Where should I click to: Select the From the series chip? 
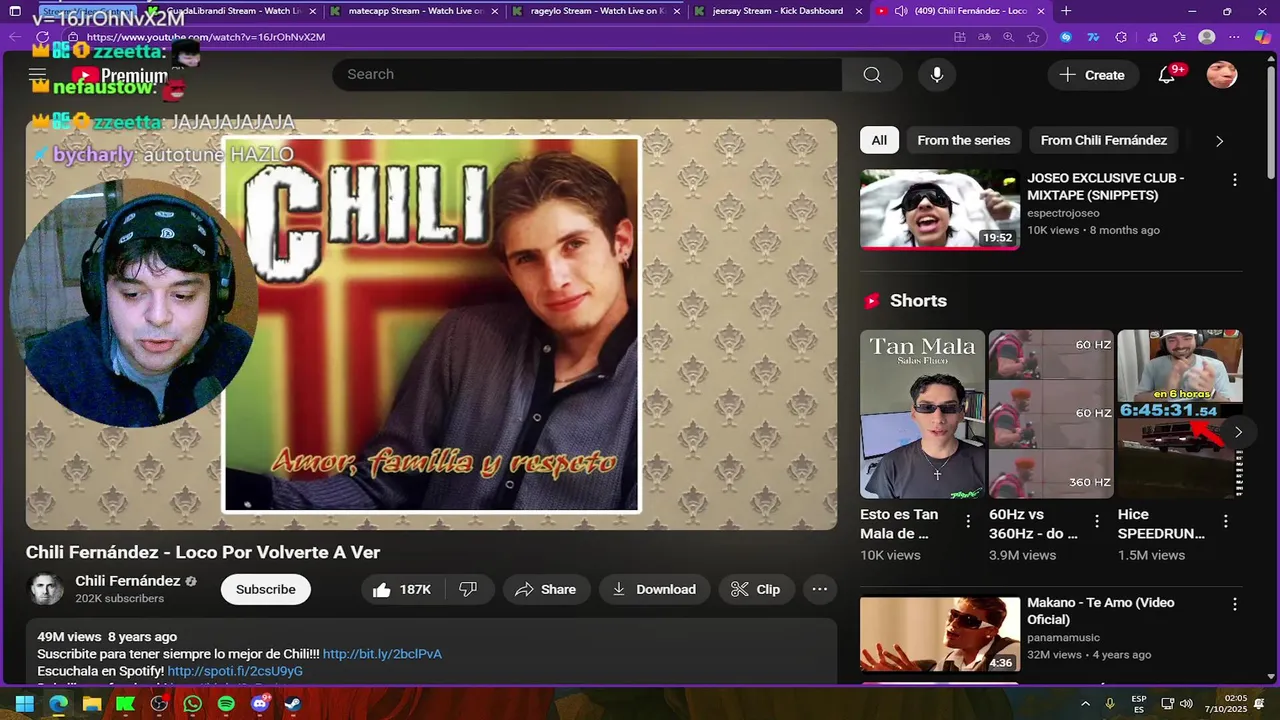point(964,140)
